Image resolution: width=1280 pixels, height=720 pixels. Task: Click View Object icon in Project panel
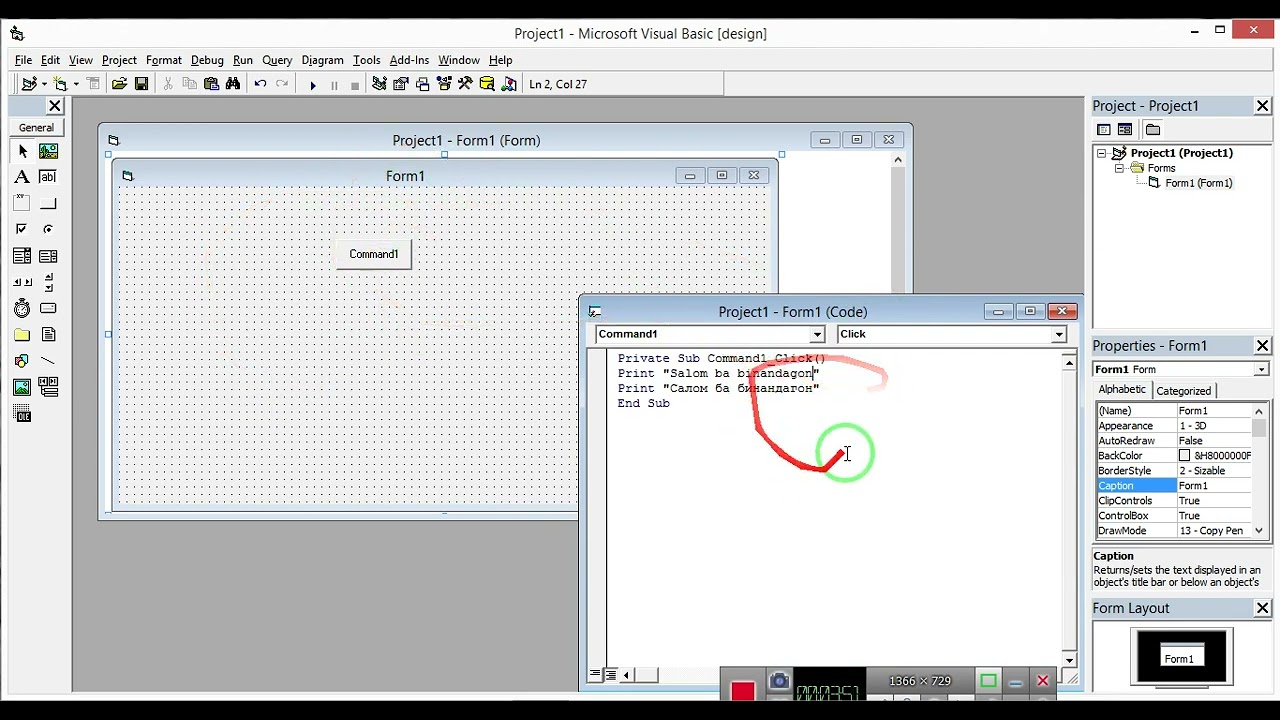(1125, 129)
